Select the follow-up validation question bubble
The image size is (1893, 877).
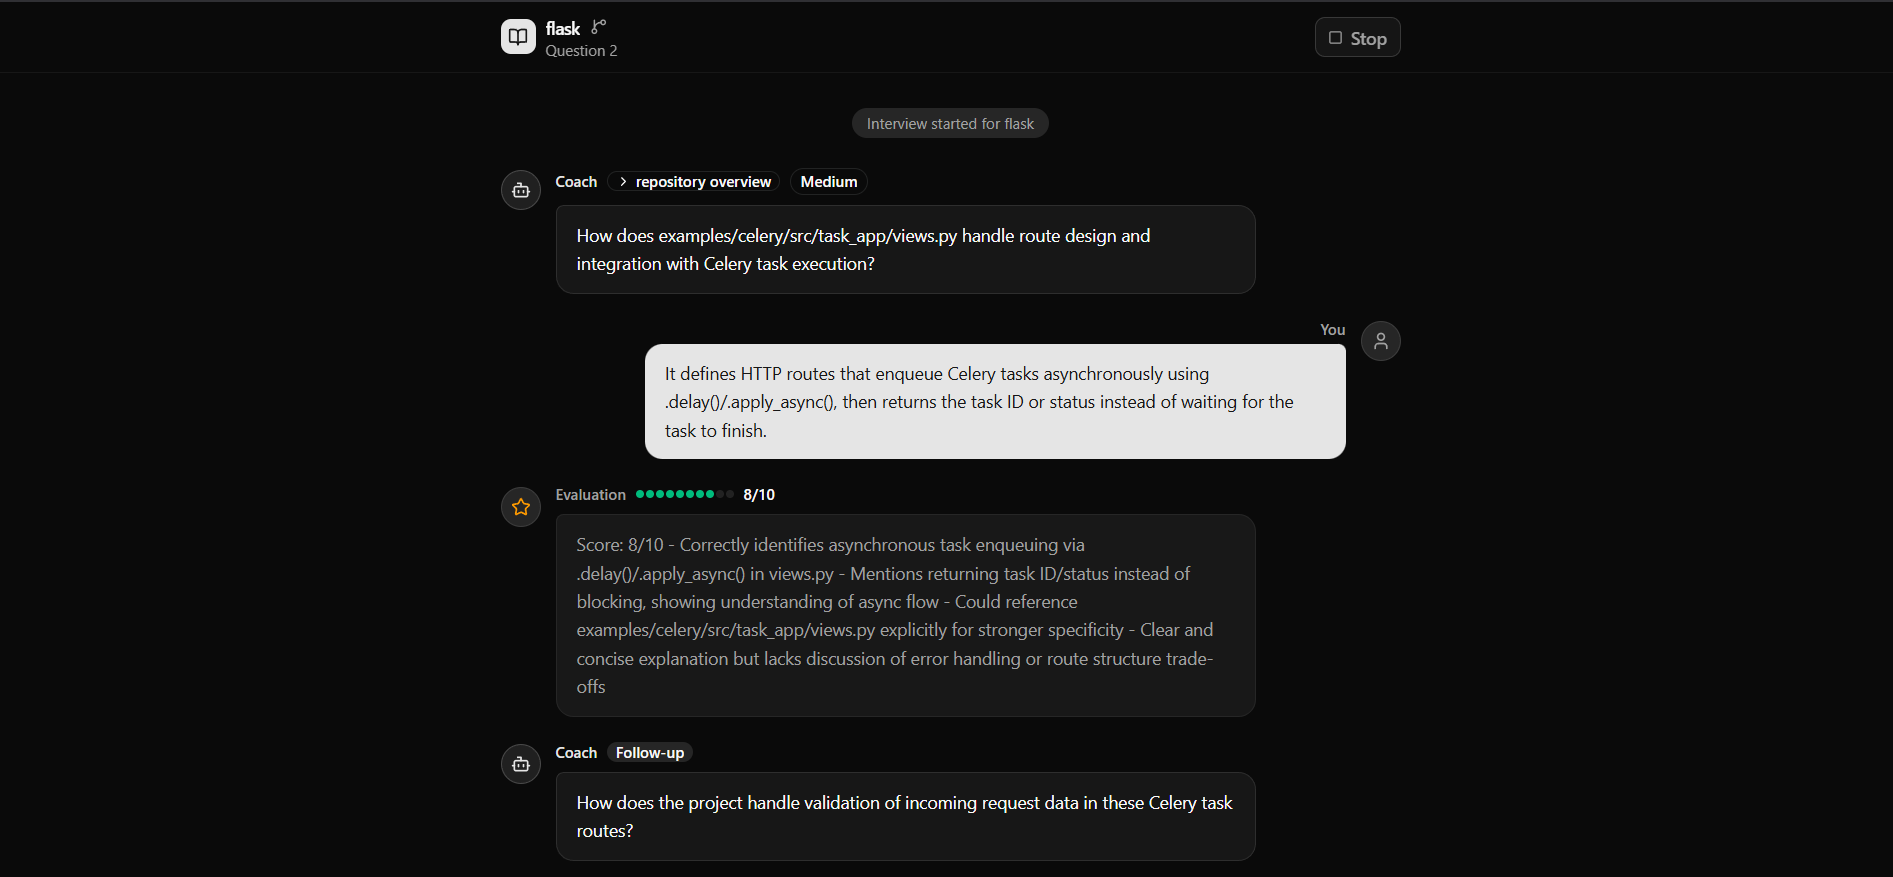pyautogui.click(x=905, y=817)
